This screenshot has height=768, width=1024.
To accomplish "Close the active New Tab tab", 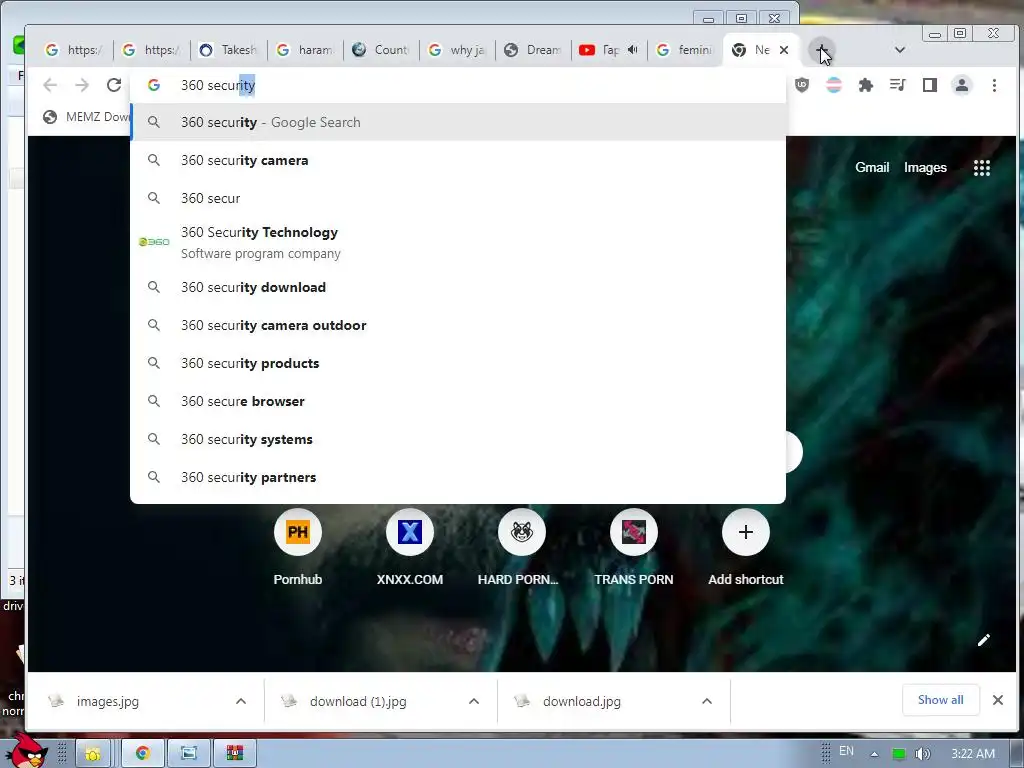I will (784, 50).
